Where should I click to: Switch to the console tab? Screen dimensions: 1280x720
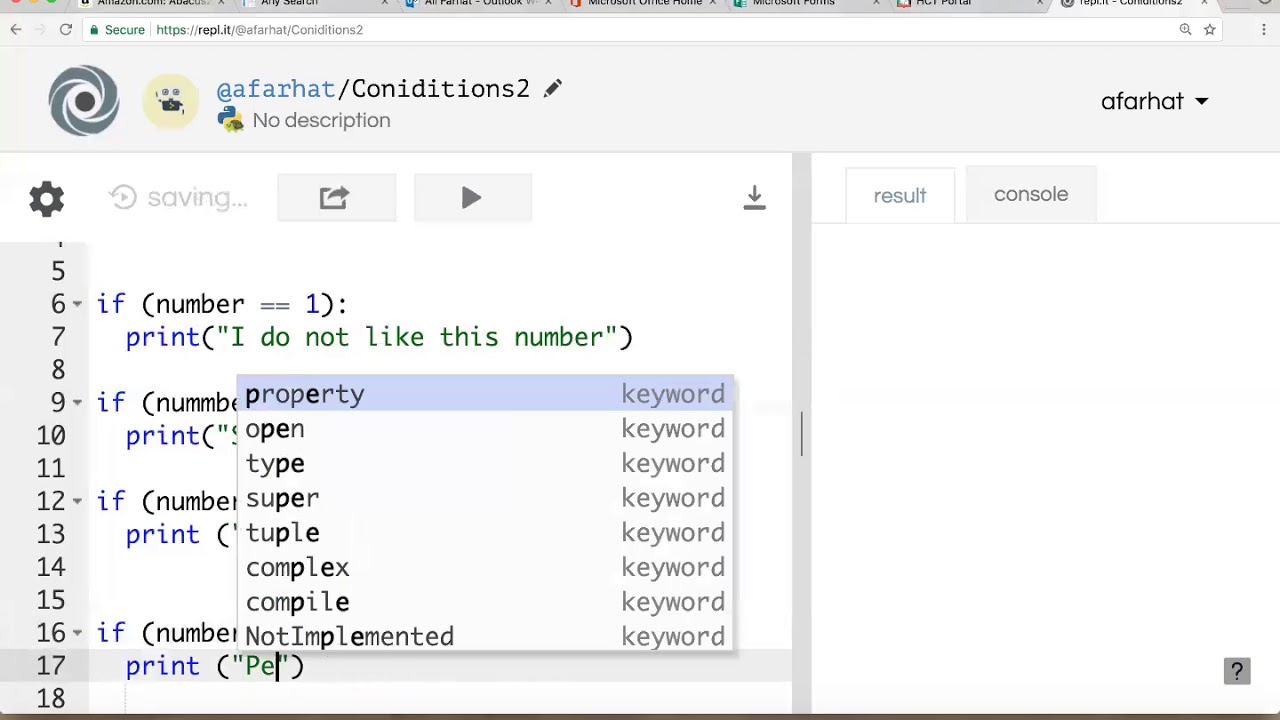pos(1031,195)
